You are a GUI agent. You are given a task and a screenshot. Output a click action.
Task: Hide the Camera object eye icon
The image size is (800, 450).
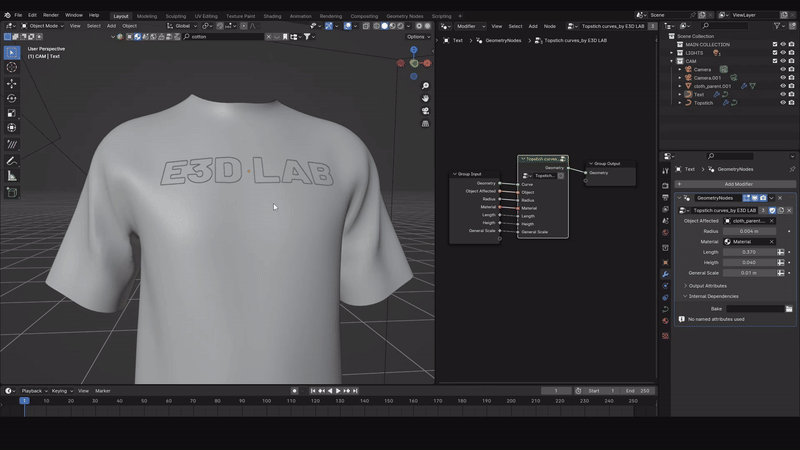(x=783, y=69)
